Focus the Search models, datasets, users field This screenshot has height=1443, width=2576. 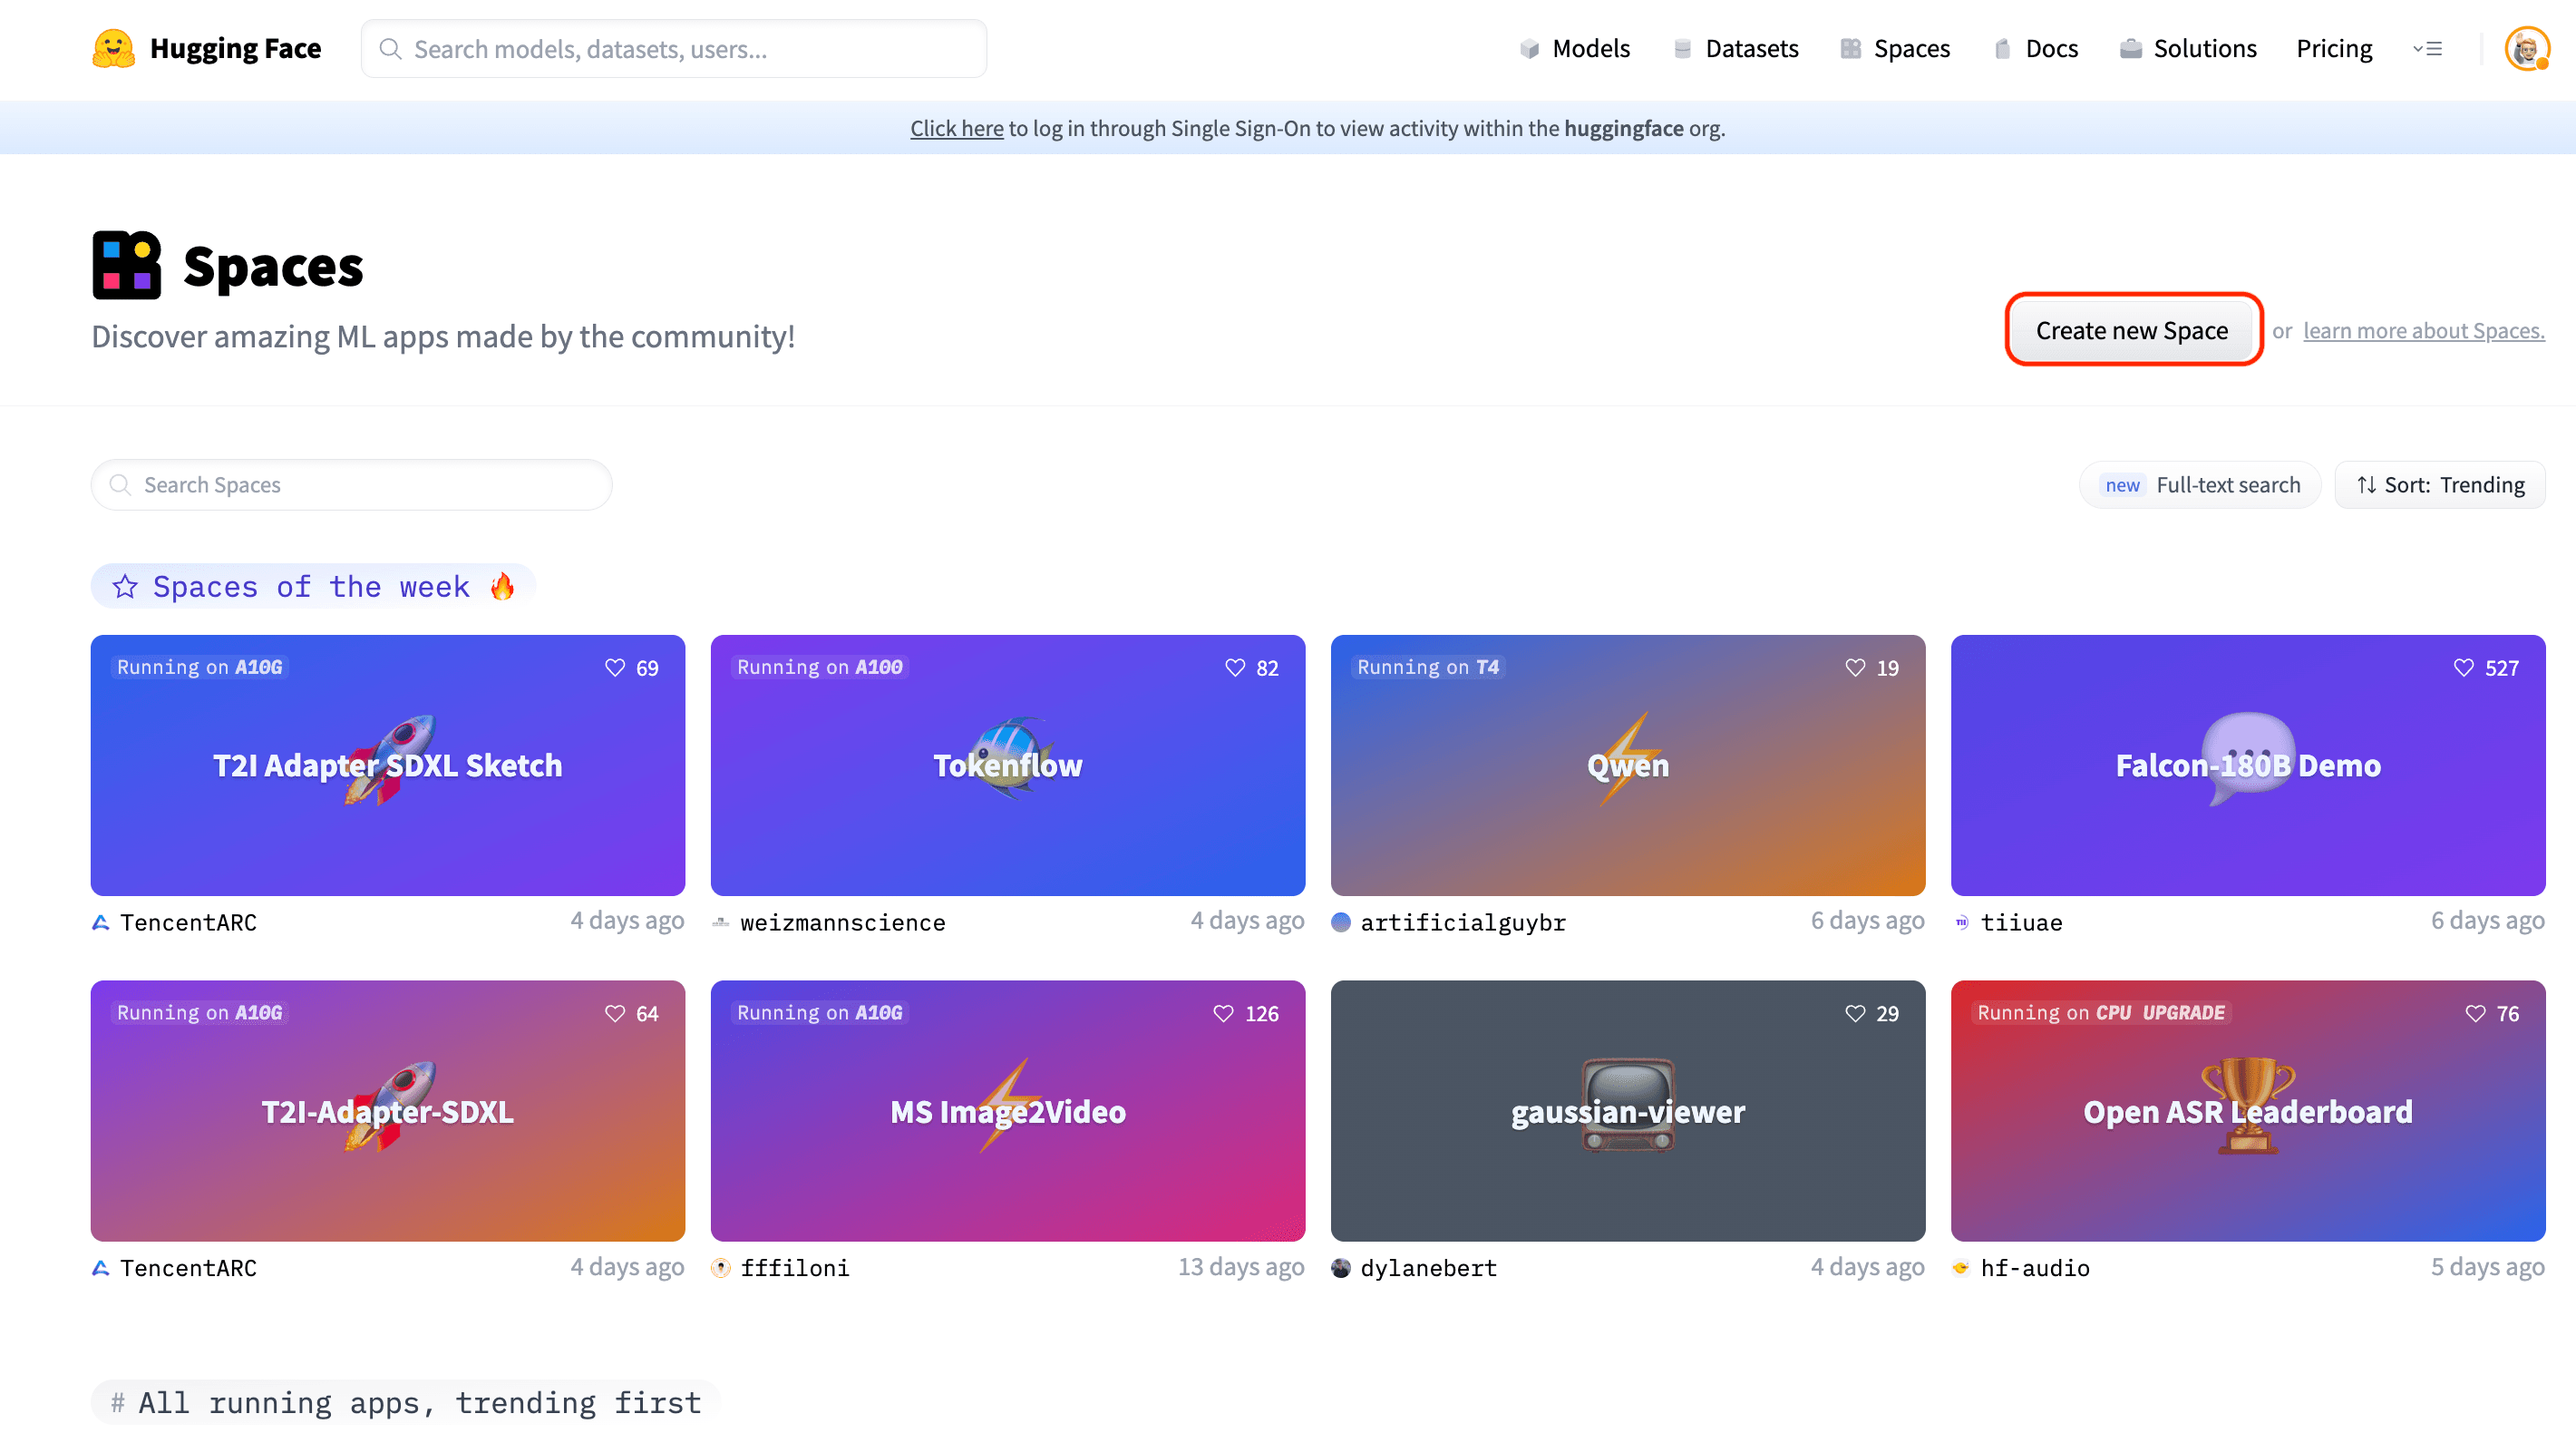click(674, 49)
